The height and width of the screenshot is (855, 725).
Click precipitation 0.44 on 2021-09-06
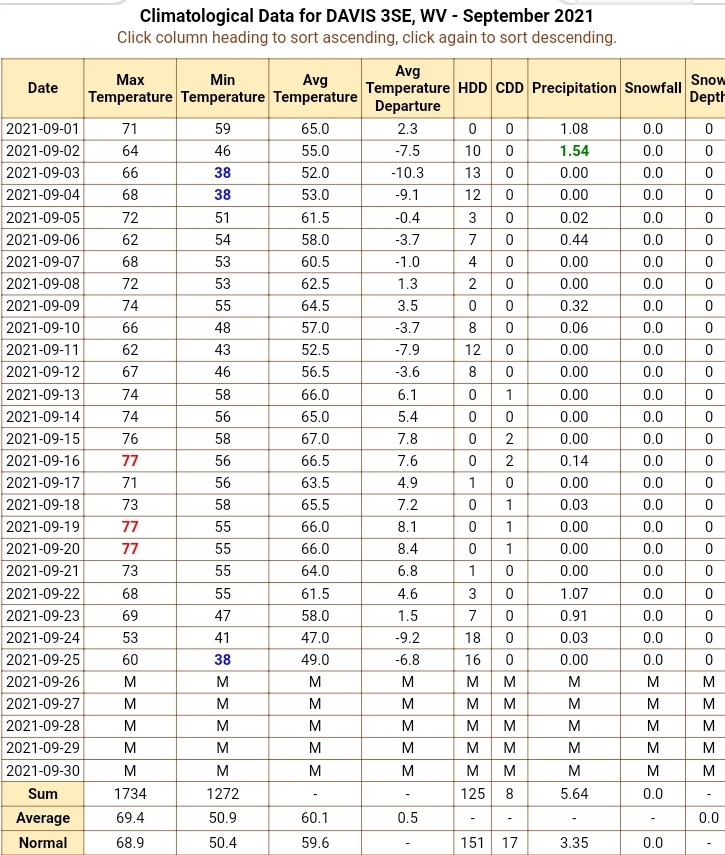coord(574,239)
